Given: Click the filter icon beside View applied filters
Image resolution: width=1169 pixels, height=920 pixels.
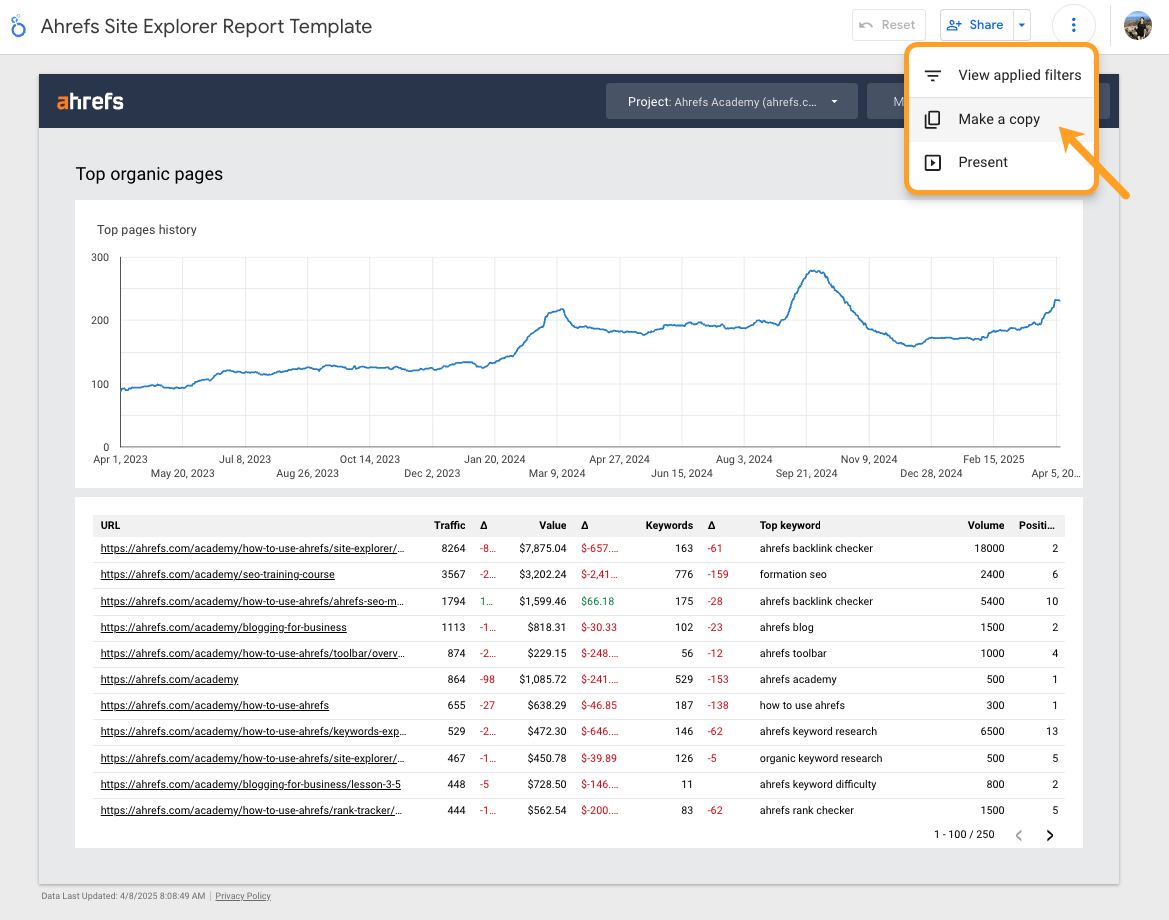Looking at the screenshot, I should point(932,74).
